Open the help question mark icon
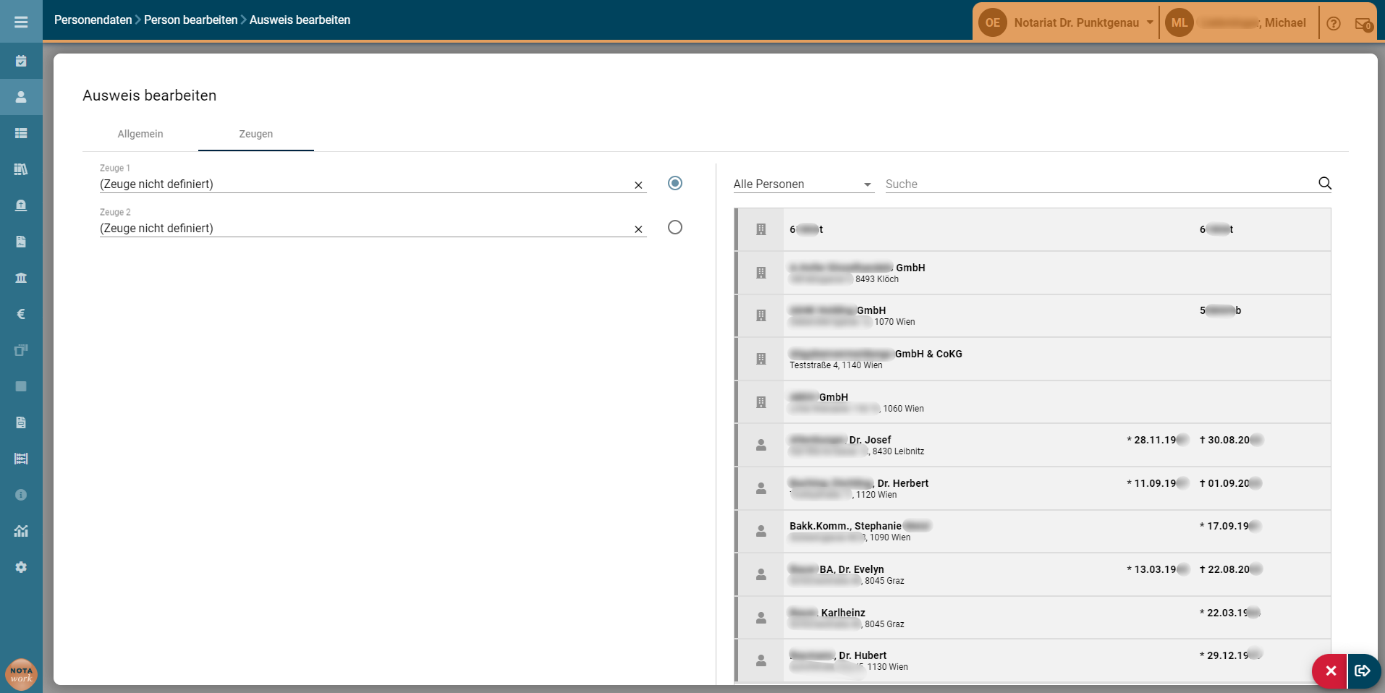The width and height of the screenshot is (1385, 693). pyautogui.click(x=1333, y=23)
